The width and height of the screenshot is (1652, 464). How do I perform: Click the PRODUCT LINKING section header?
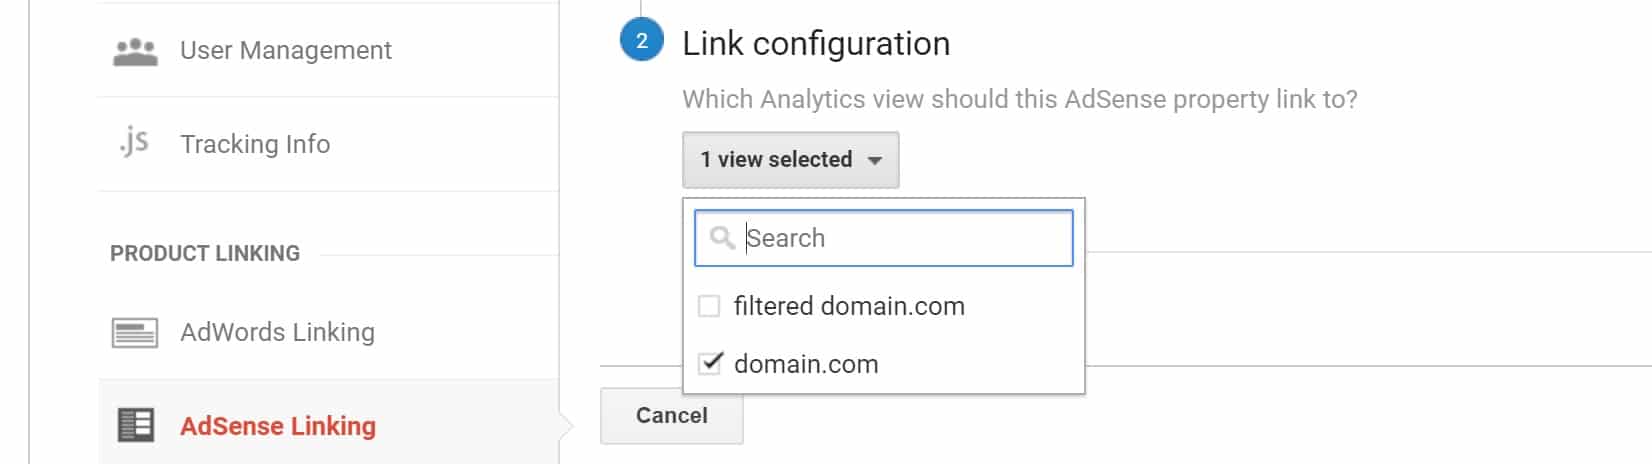pos(205,253)
